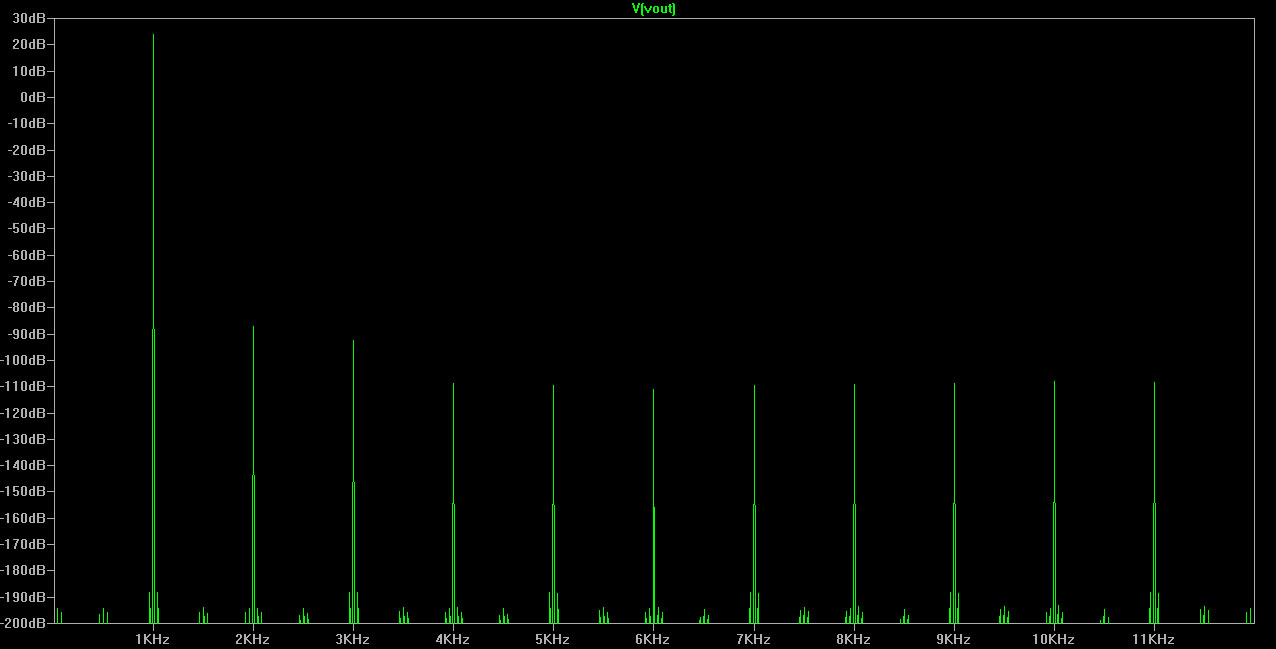Image resolution: width=1276 pixels, height=649 pixels.
Task: Click the 2KHz frequency axis label
Action: tap(253, 639)
